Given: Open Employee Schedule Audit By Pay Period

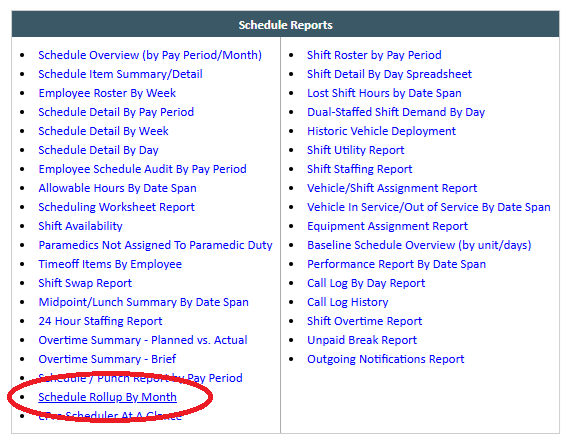Looking at the screenshot, I should pos(142,169).
